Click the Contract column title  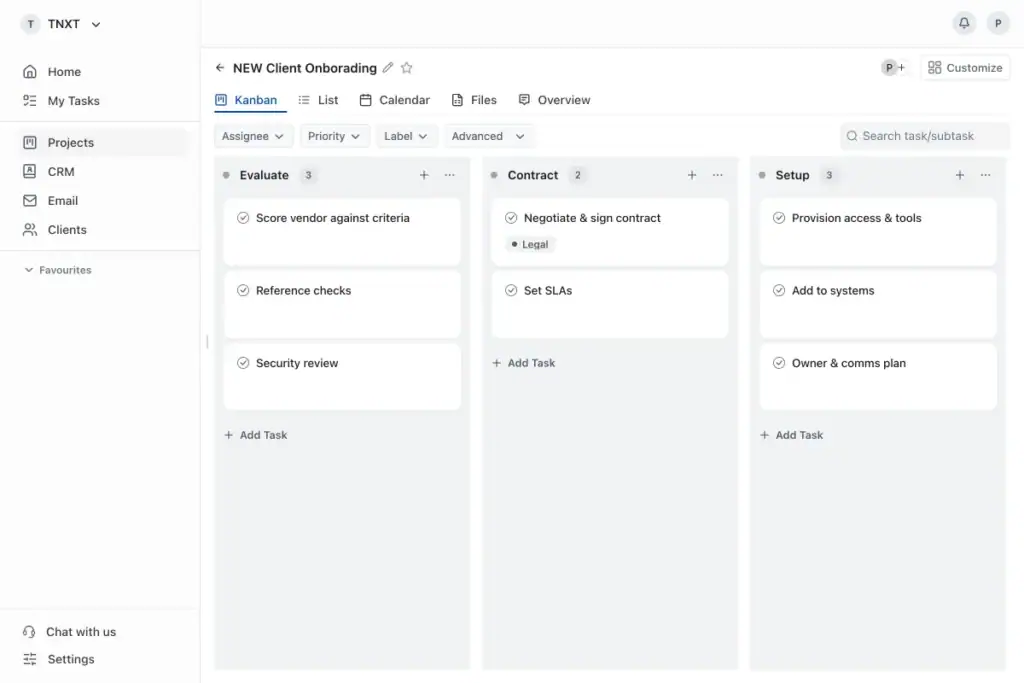tap(532, 175)
